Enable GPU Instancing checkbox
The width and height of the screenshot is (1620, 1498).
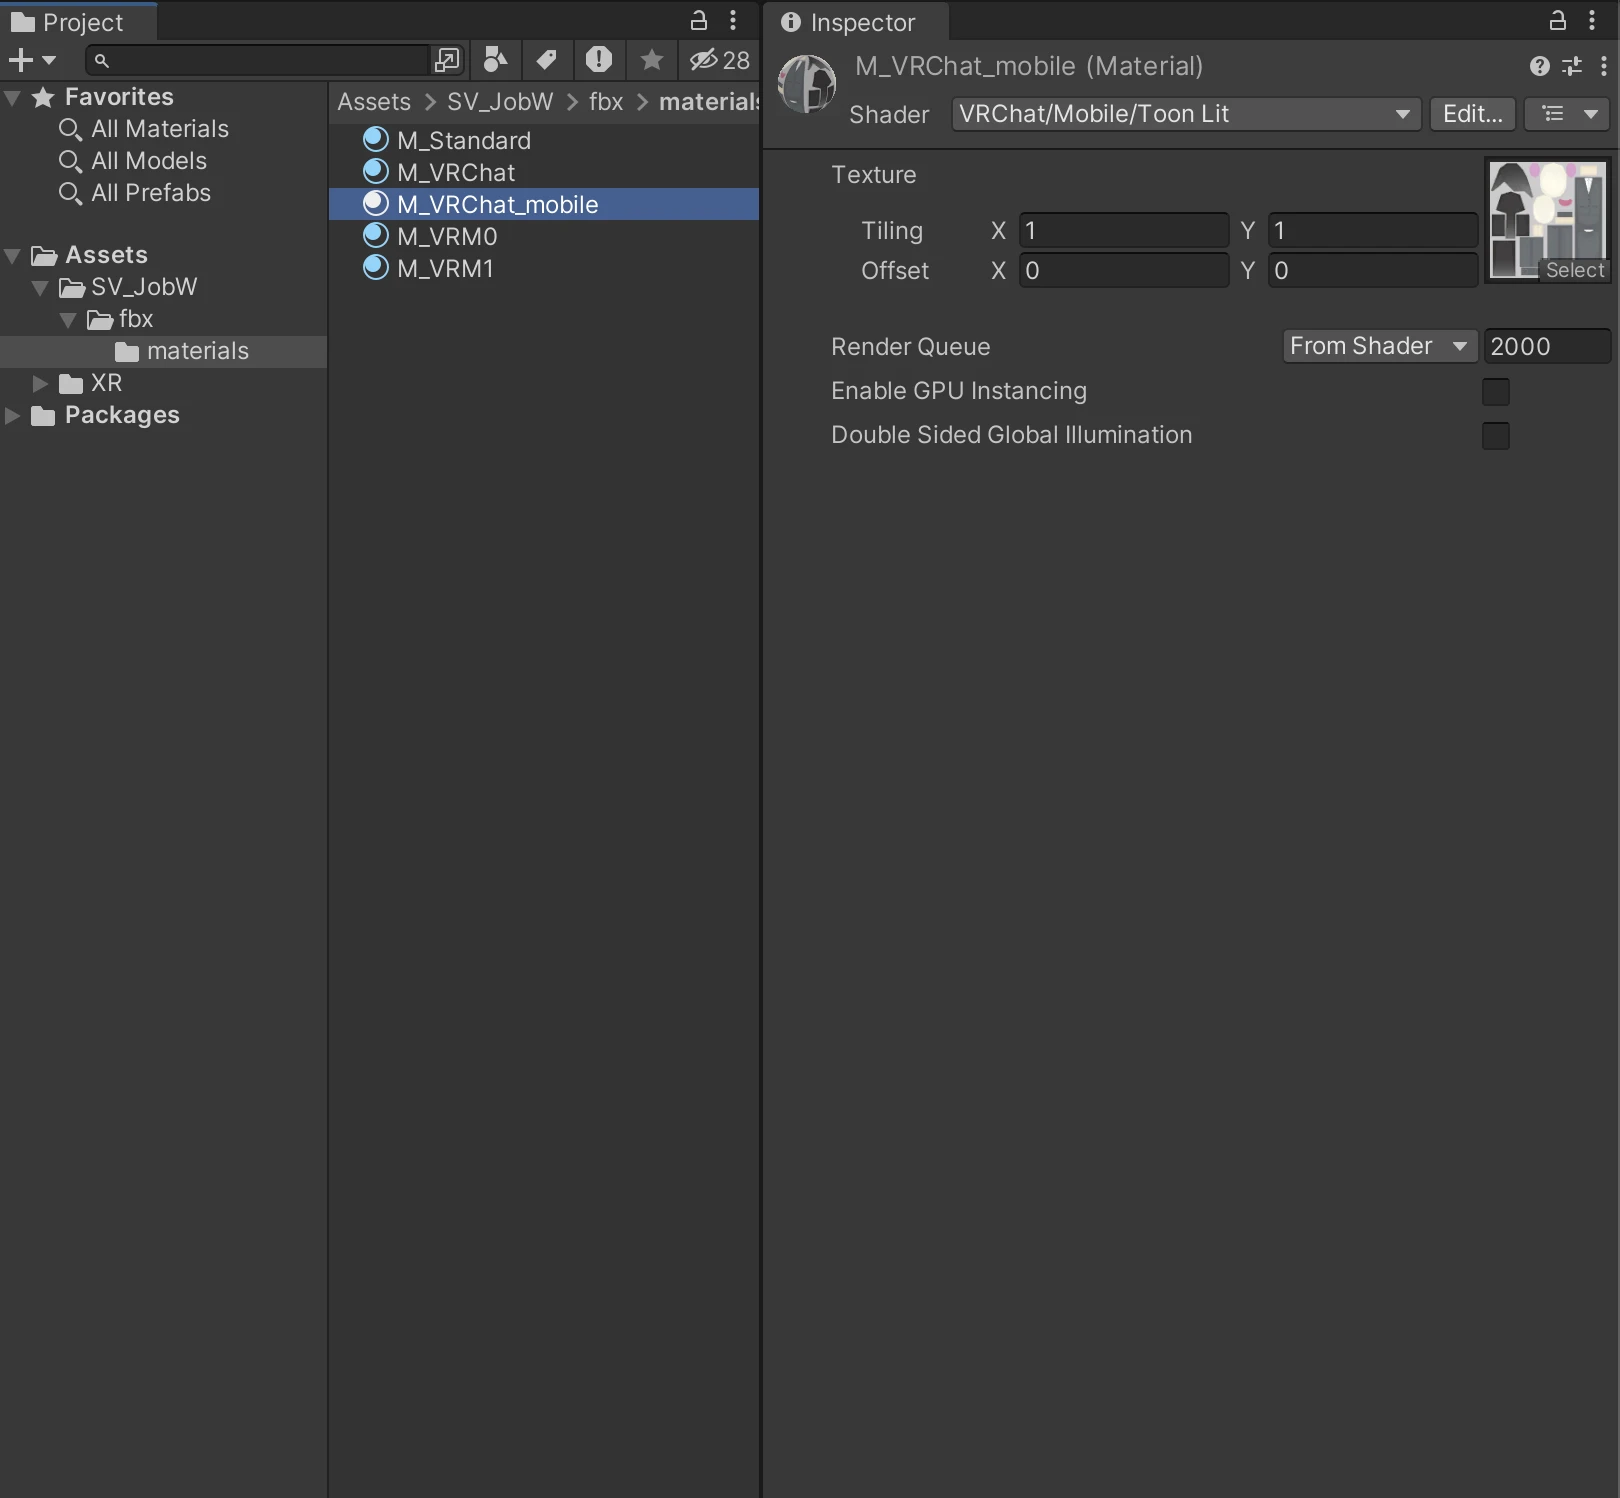(x=1496, y=392)
